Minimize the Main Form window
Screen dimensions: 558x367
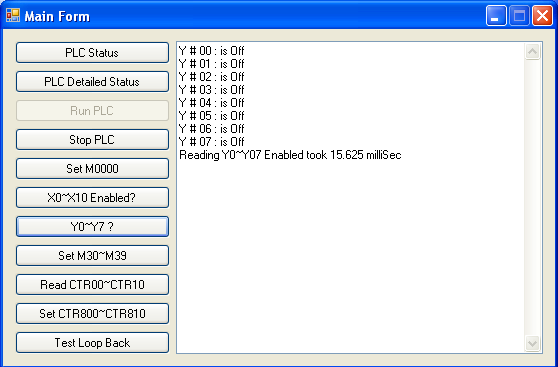point(496,16)
